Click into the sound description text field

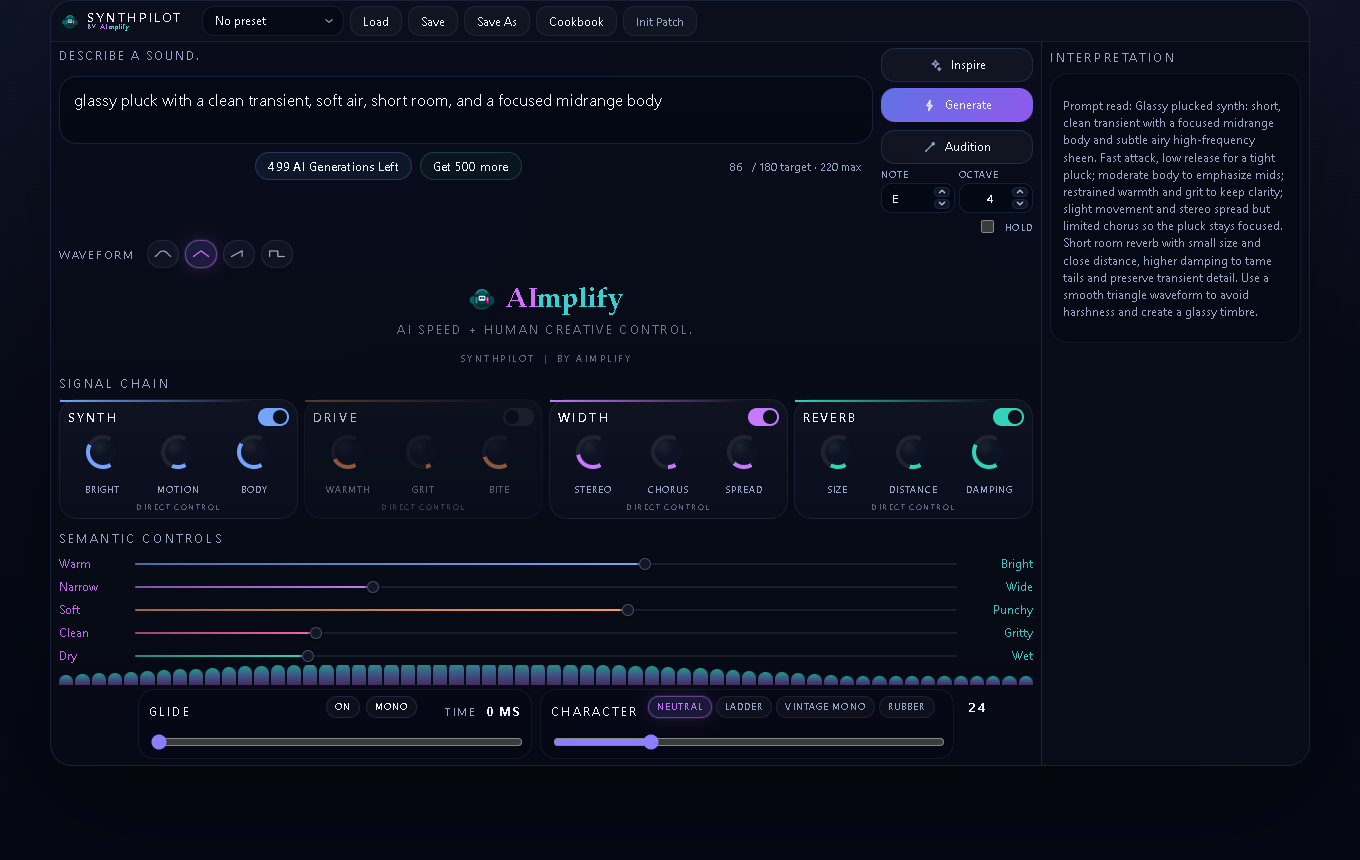(x=465, y=110)
